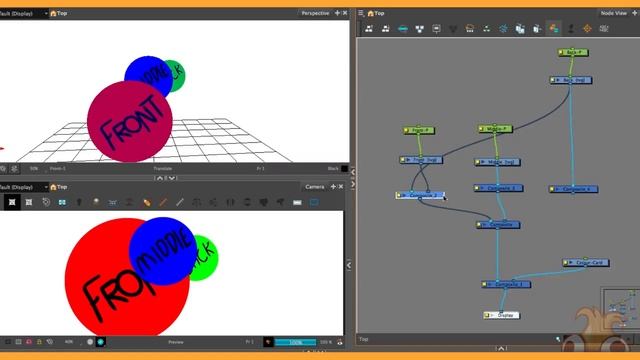The width and height of the screenshot is (640, 360).
Task: Click the collapse arrow below the Node View
Action: click(501, 349)
